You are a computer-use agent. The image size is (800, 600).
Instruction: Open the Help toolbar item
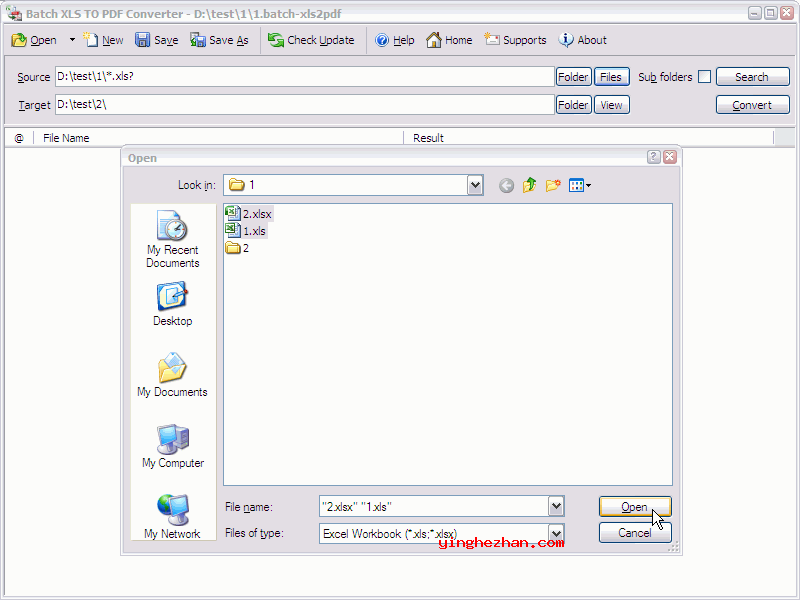[x=382, y=40]
